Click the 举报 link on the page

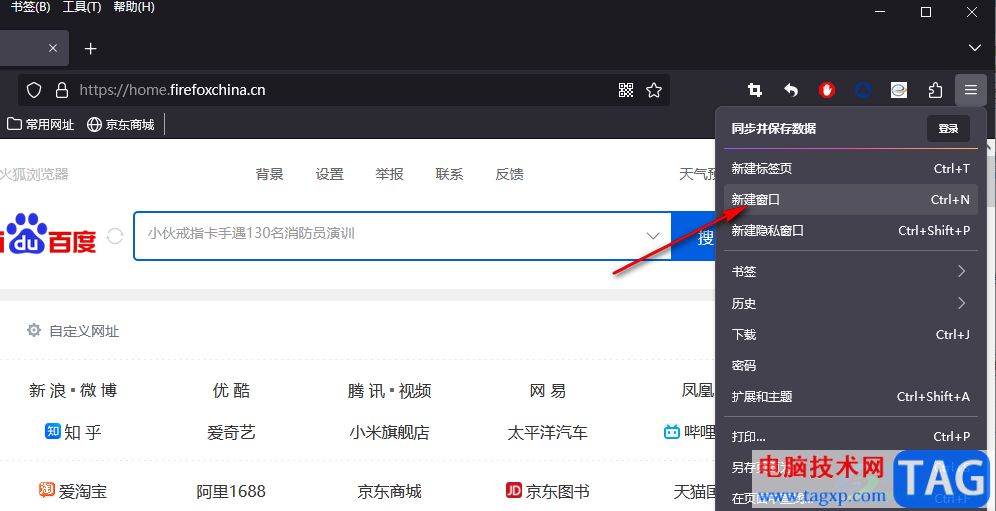pyautogui.click(x=389, y=174)
